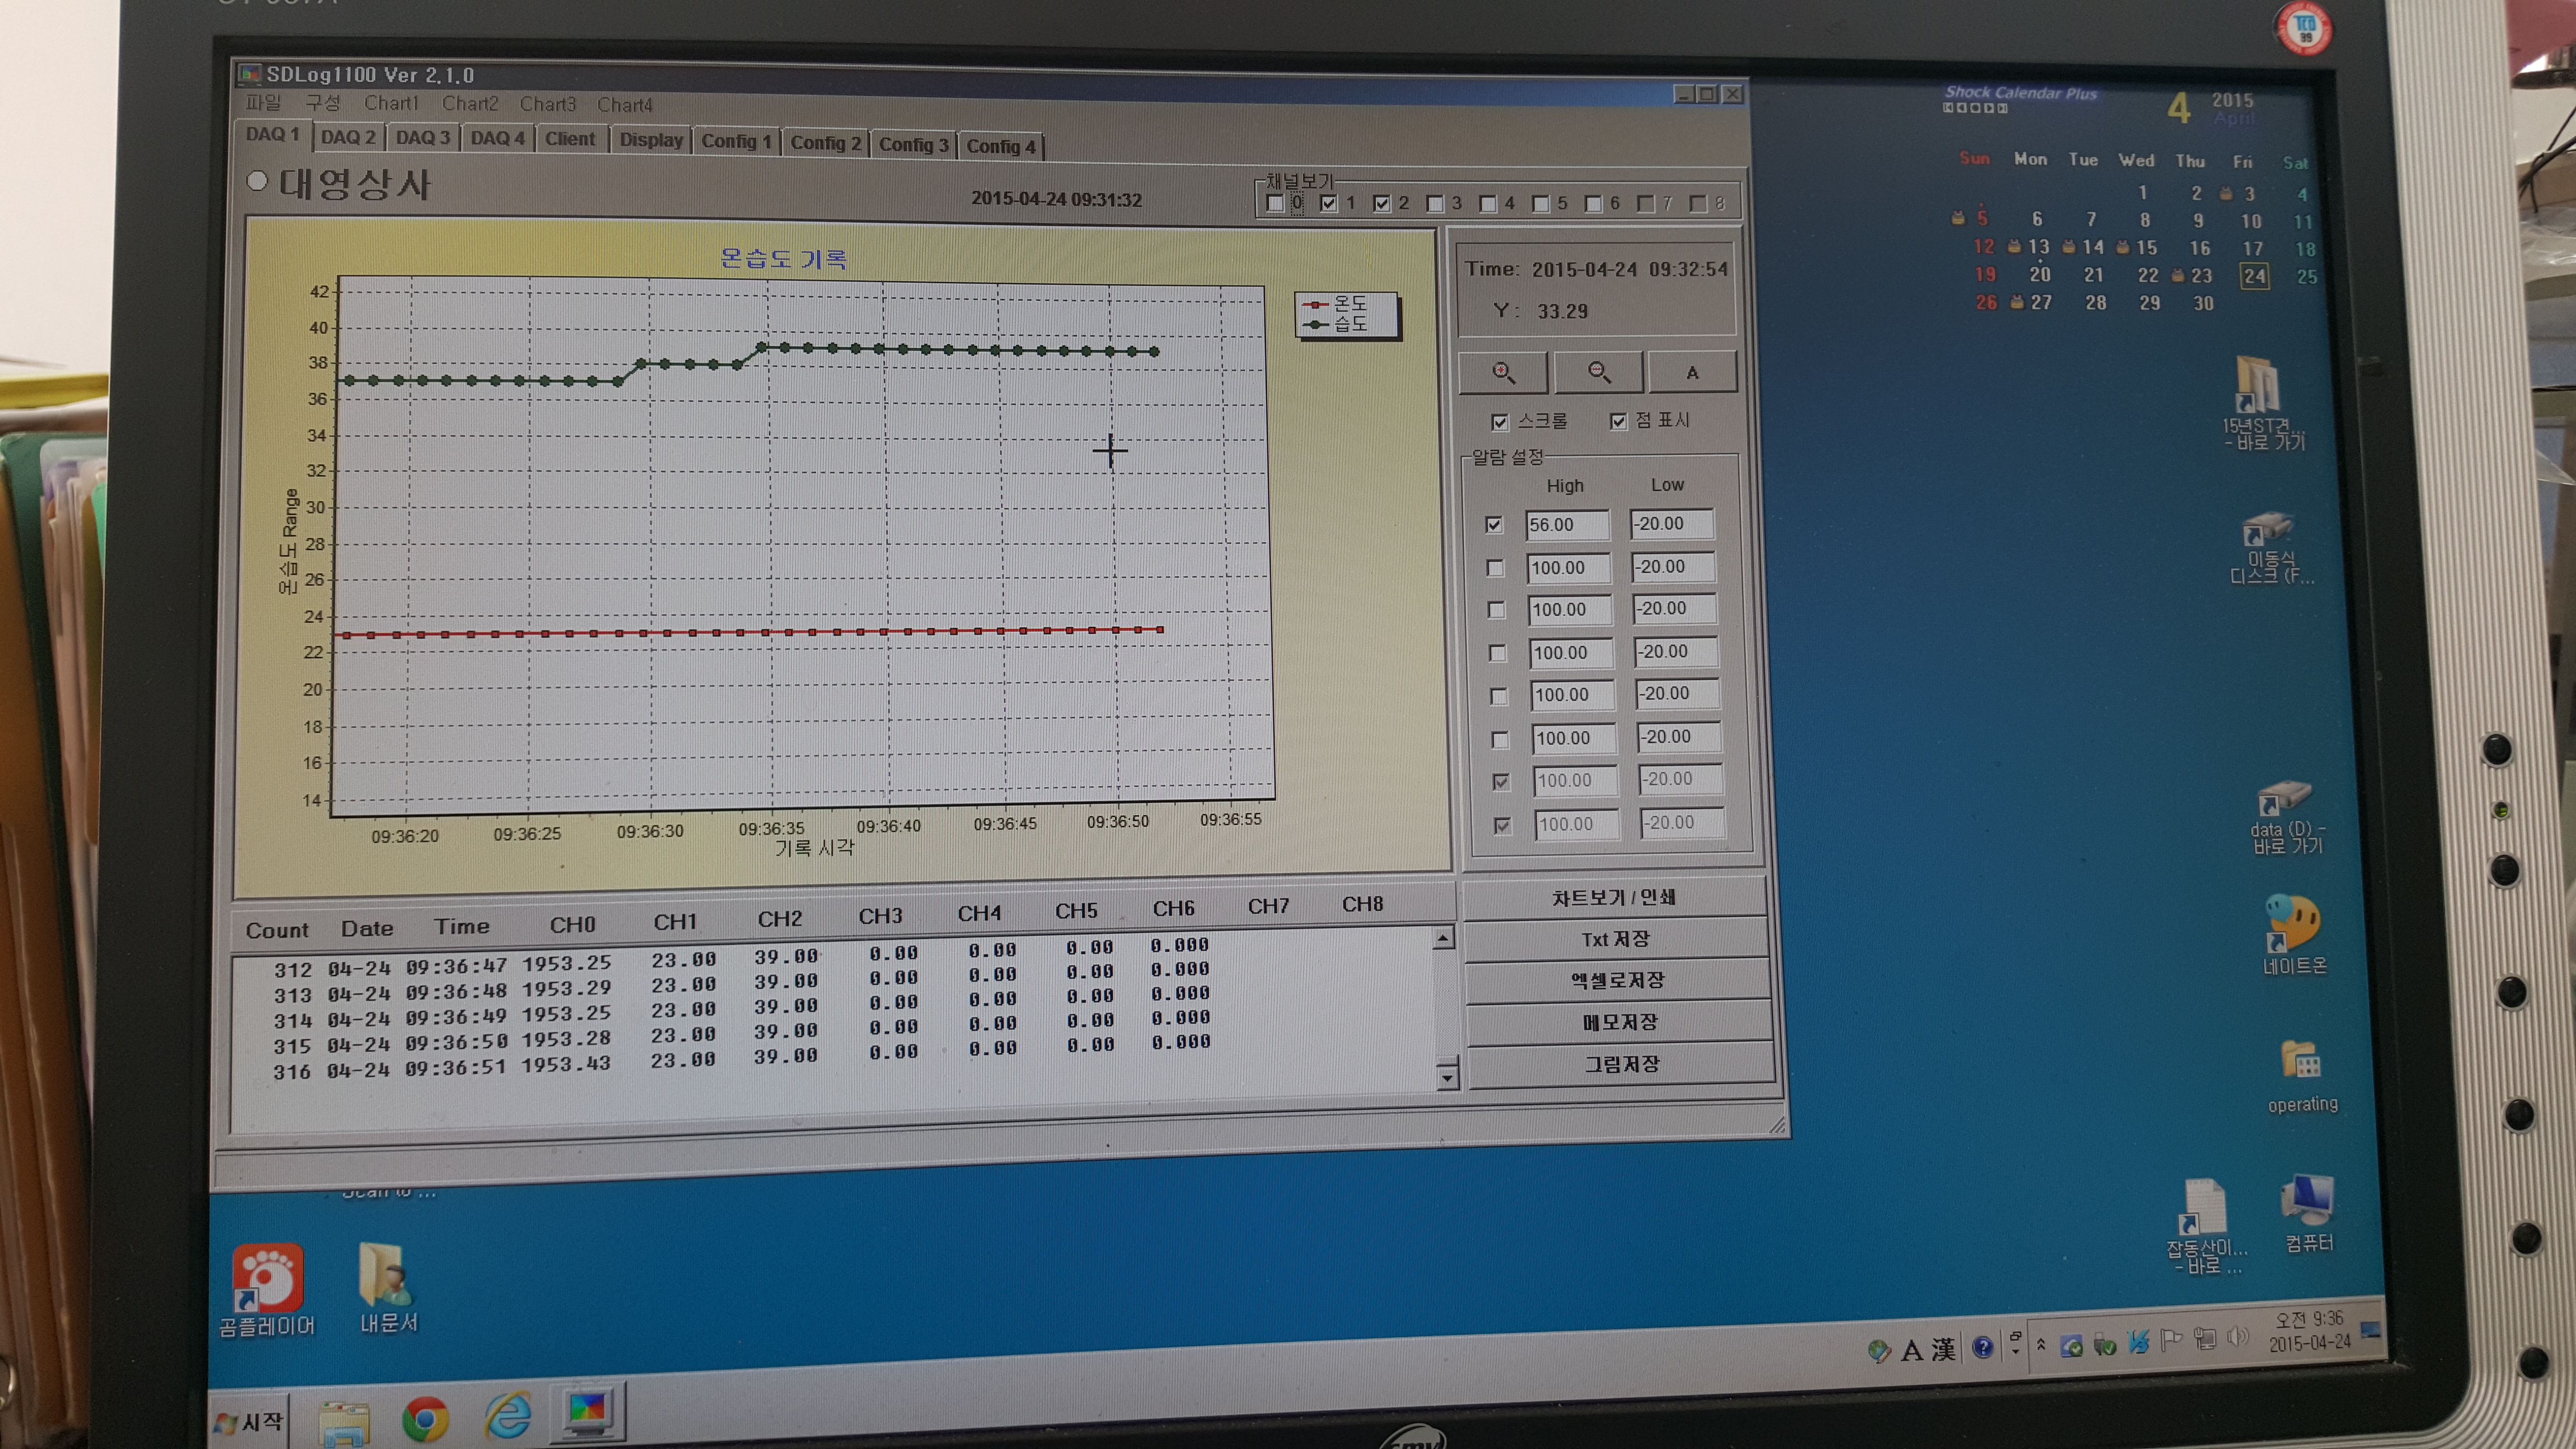Open the 15년ST견 shortcut folder

pyautogui.click(x=2263, y=404)
